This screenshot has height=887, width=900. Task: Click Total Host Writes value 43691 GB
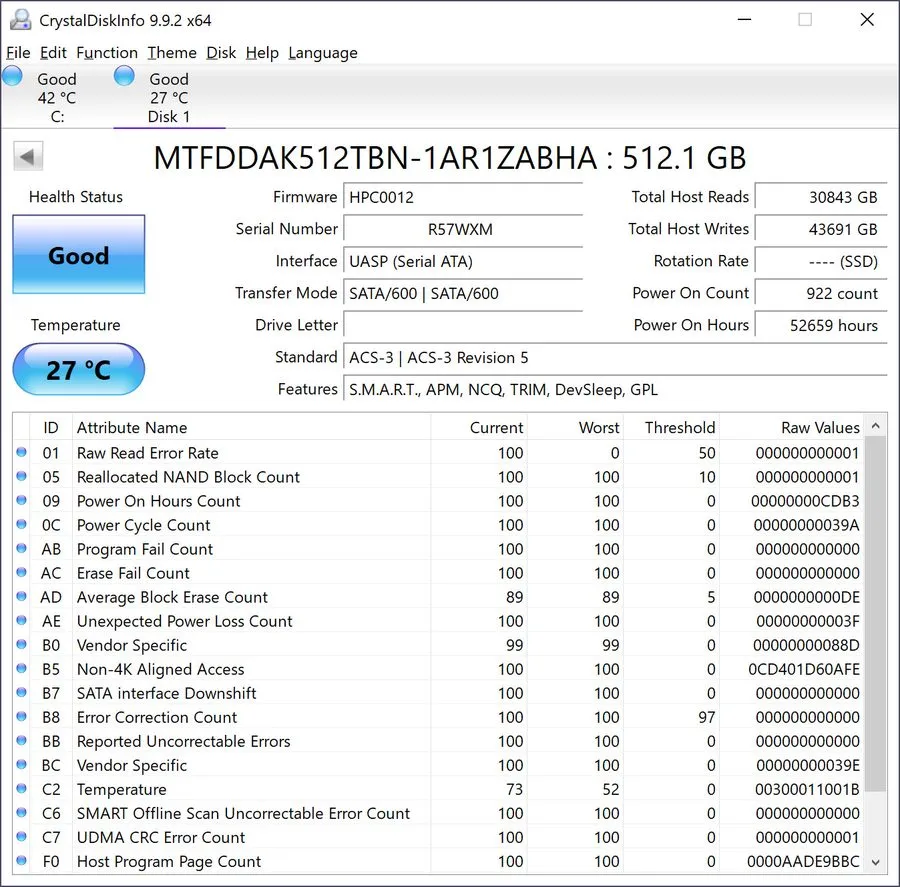coord(821,230)
